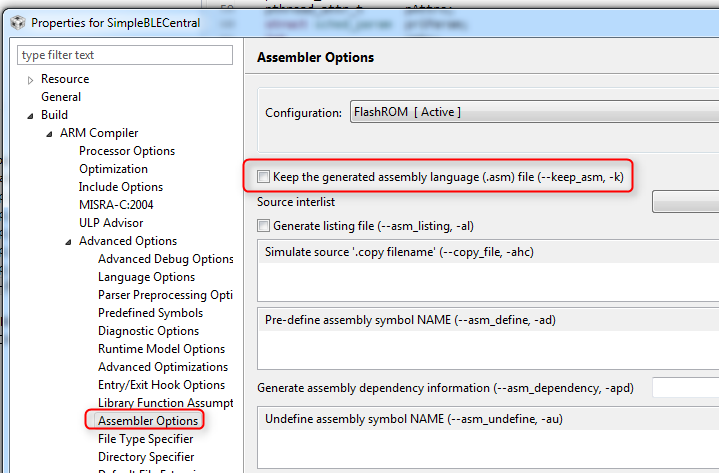Viewport: 719px width, 473px height.
Task: Click the type filter text field
Action: (x=125, y=55)
